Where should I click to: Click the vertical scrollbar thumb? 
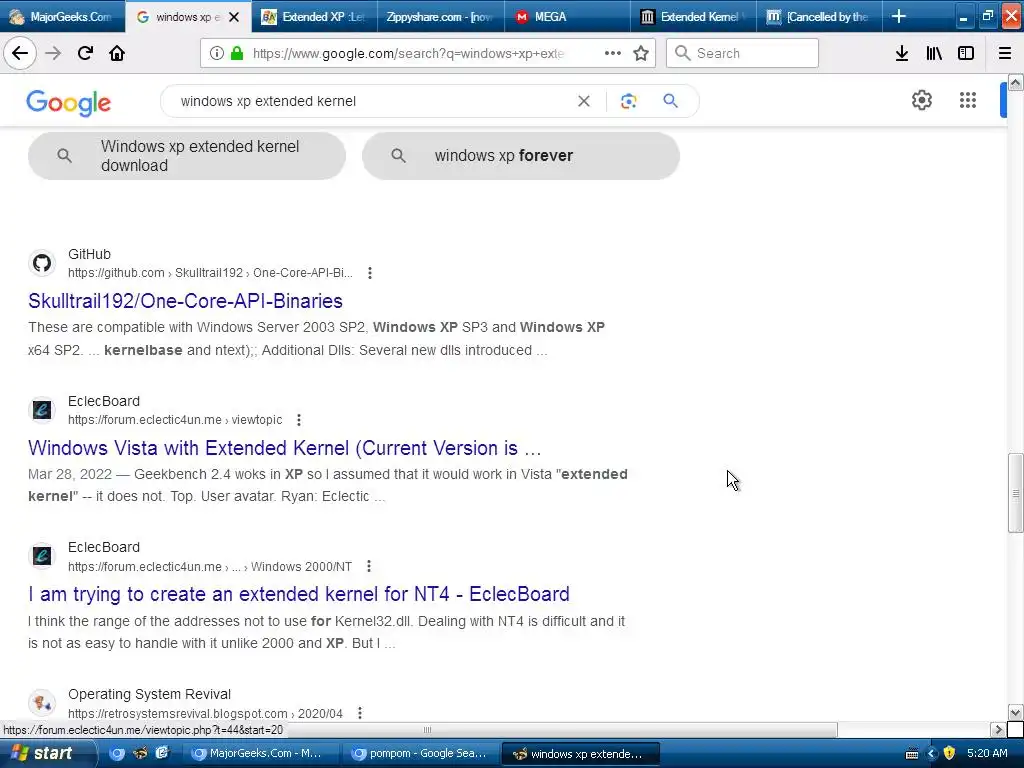[x=1015, y=493]
